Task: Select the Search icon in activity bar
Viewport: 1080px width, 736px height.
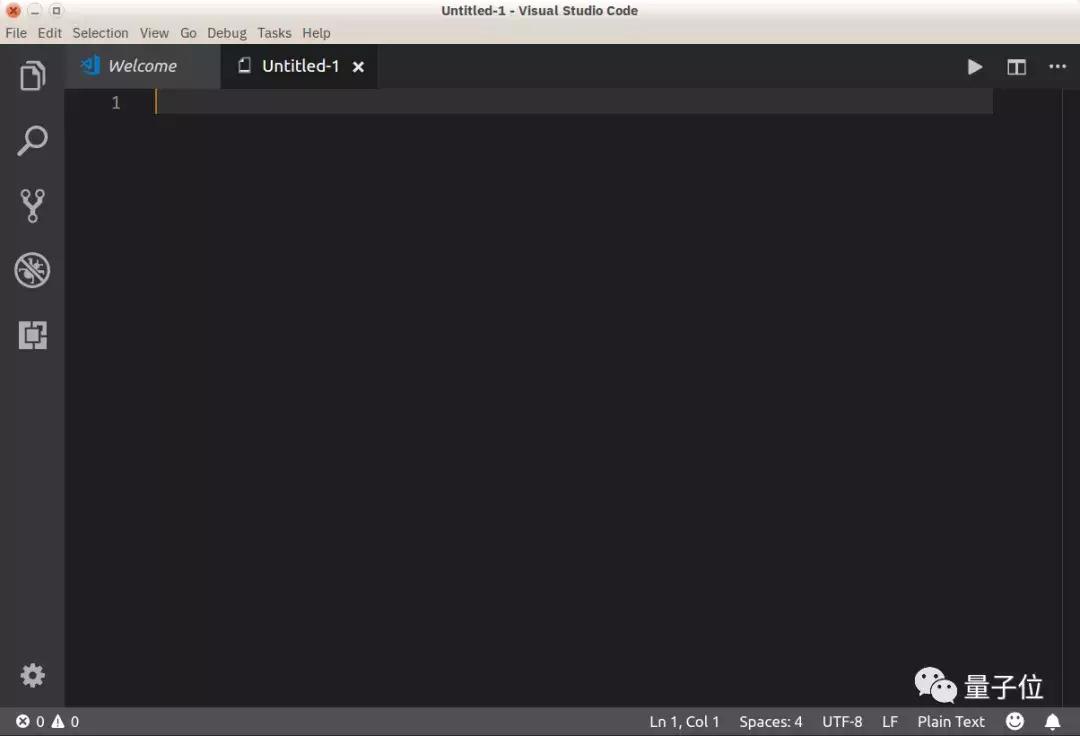Action: click(33, 141)
